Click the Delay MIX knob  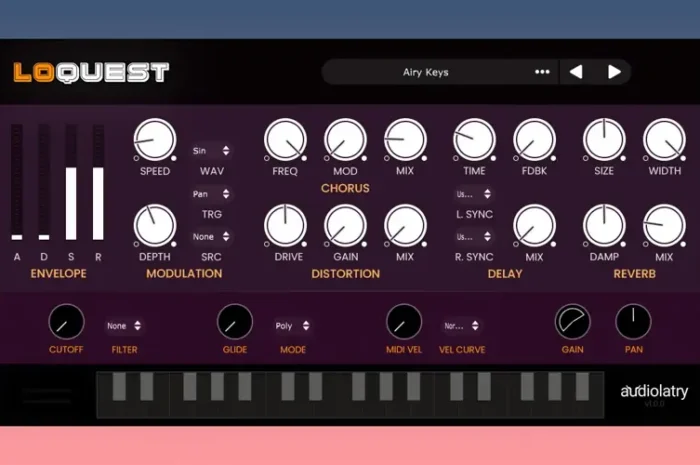[534, 226]
